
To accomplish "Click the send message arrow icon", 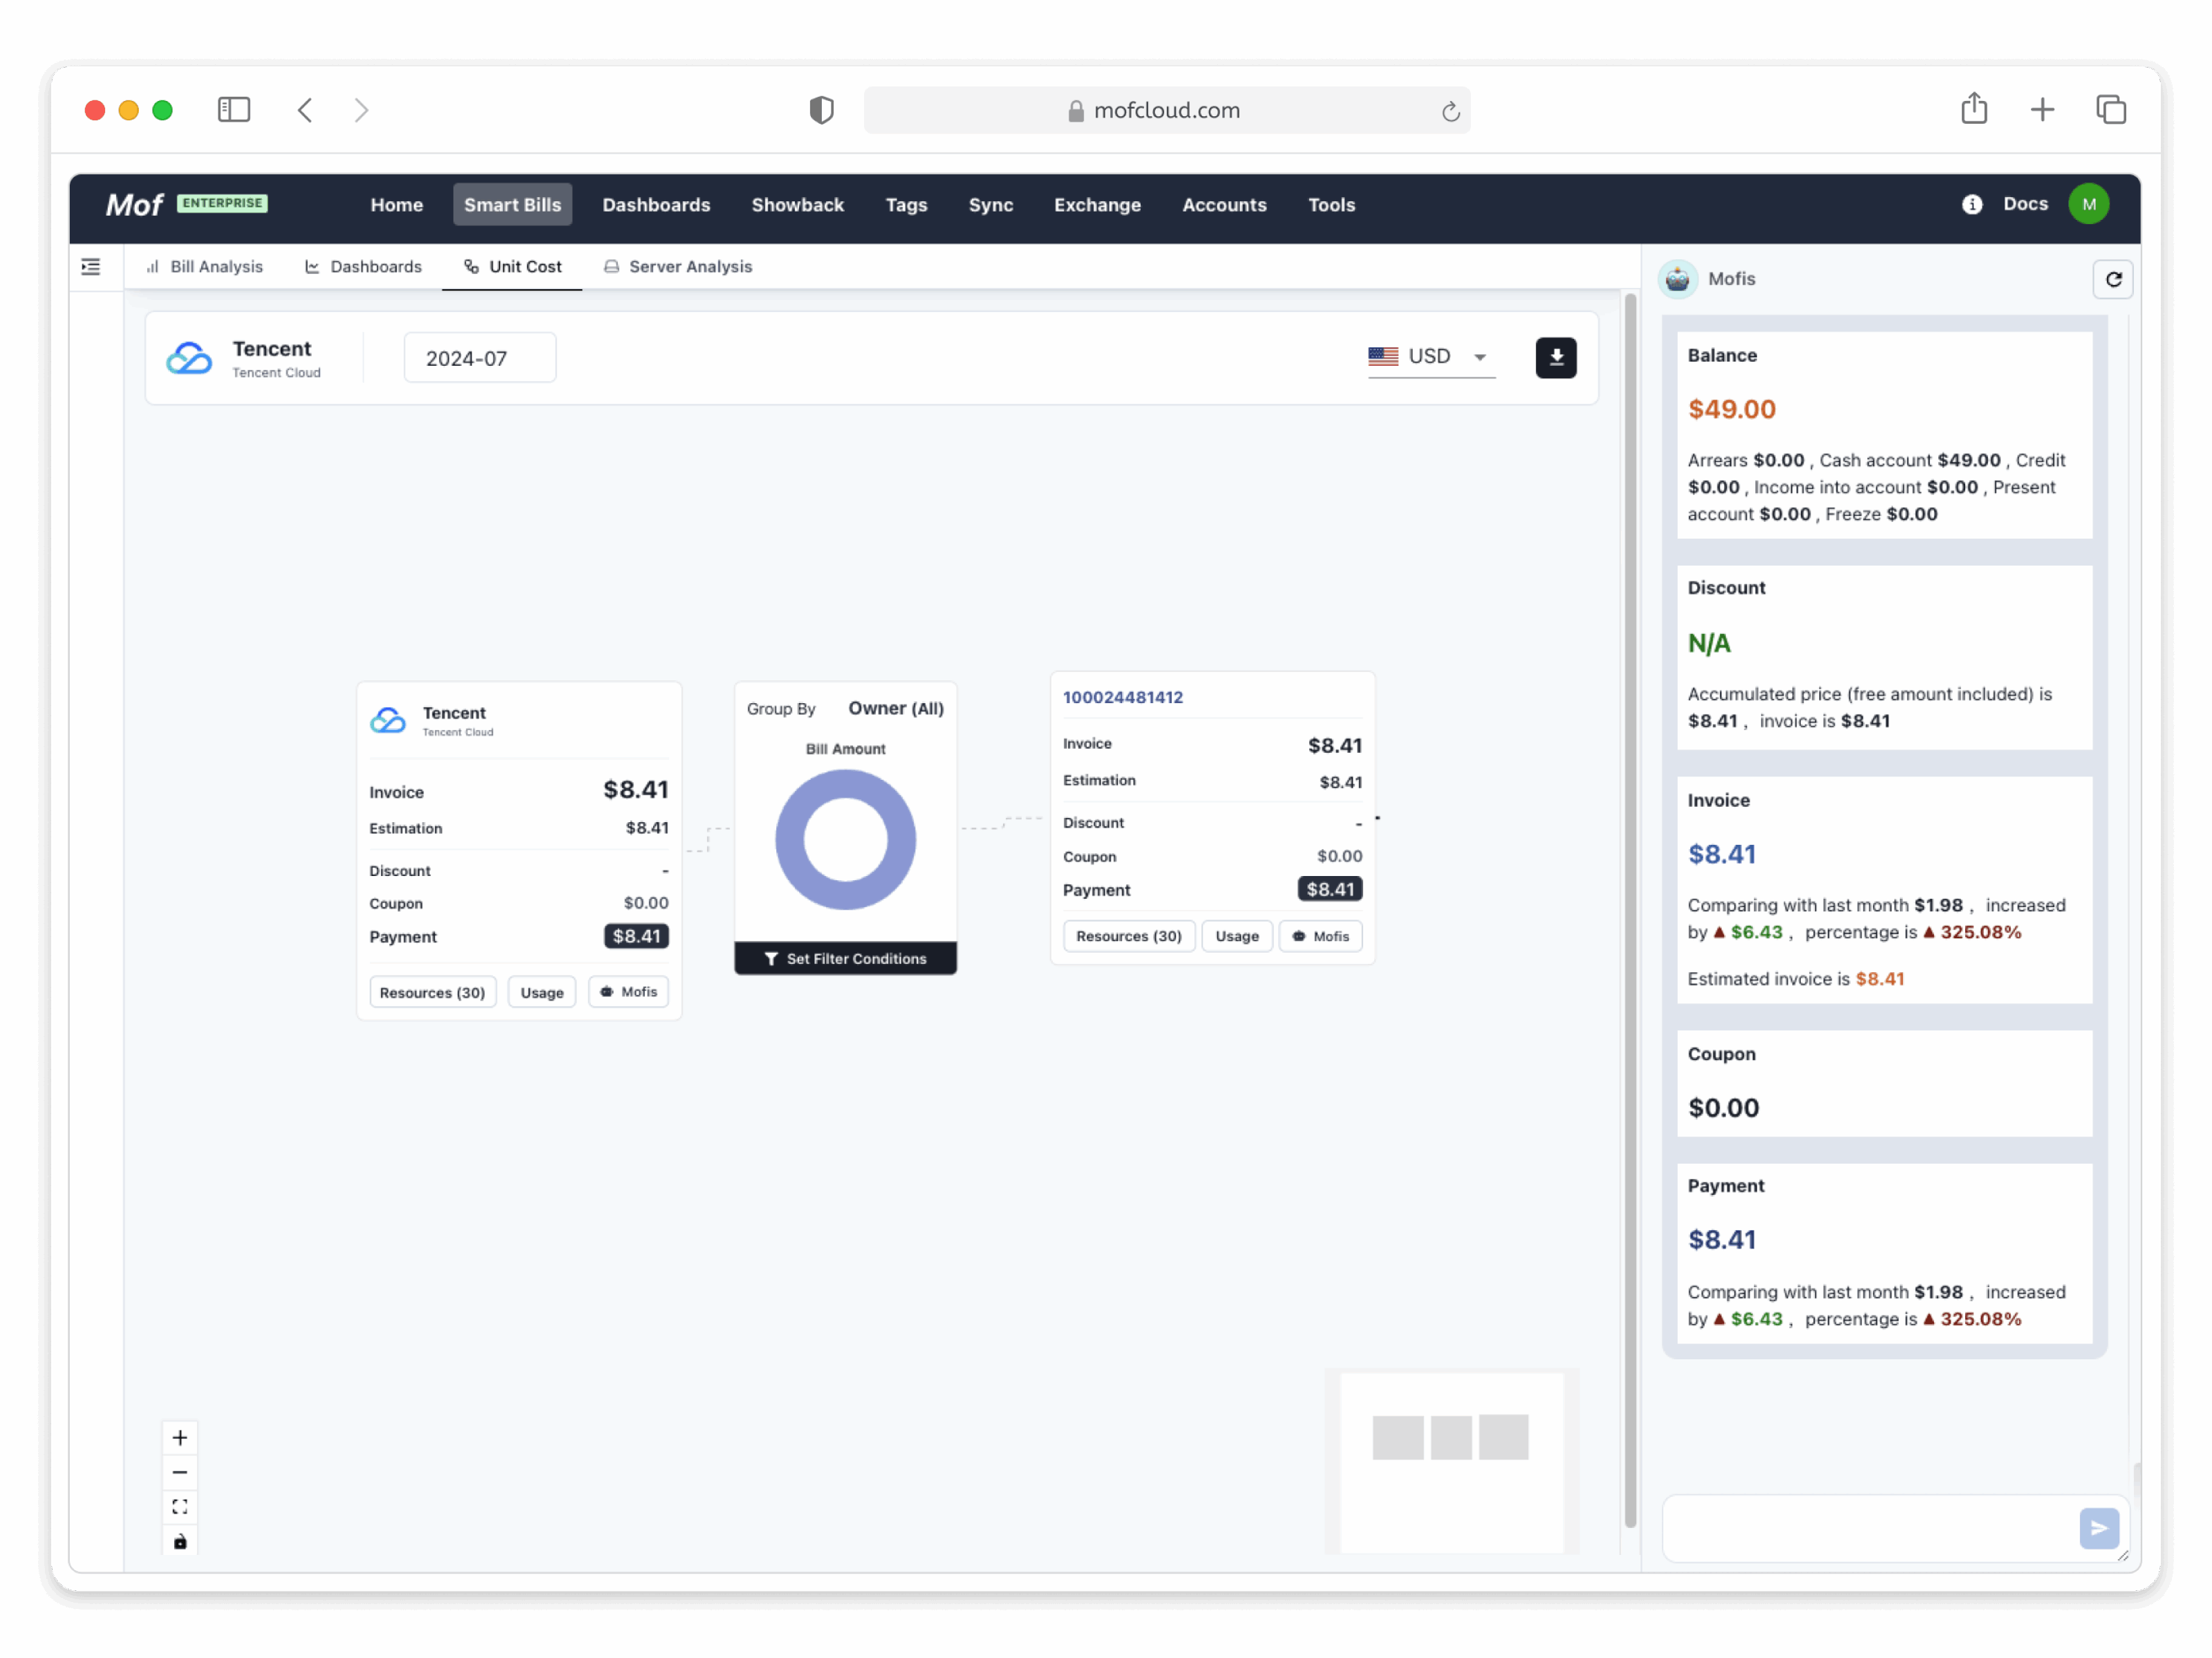I will pyautogui.click(x=2098, y=1527).
